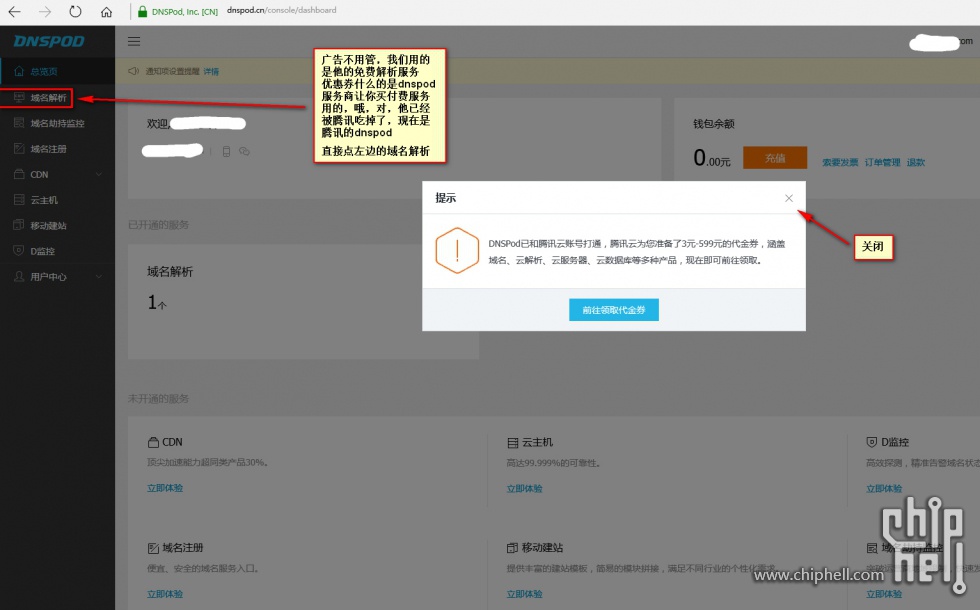The height and width of the screenshot is (610, 980).
Task: Click 立即体验 under the 域名注册 card
Action: coord(165,594)
